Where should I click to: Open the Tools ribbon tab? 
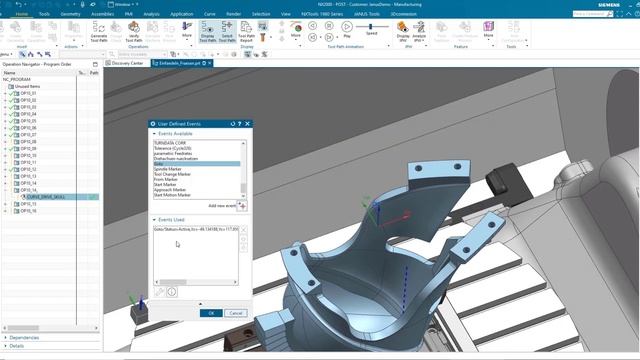tap(44, 14)
